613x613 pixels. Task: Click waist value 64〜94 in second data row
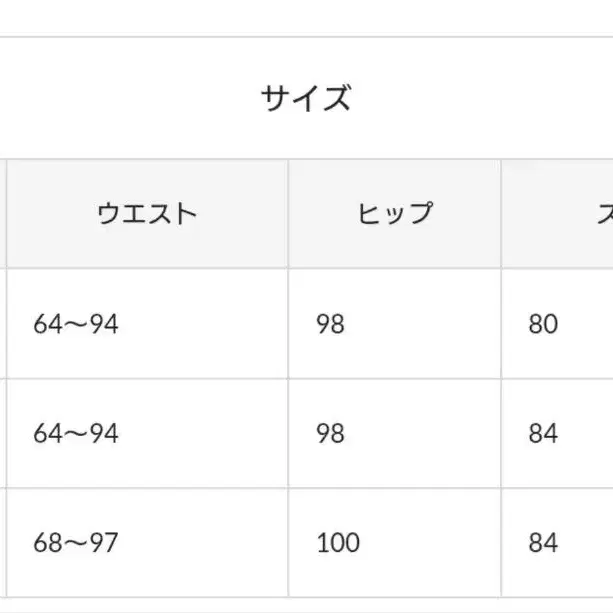[x=76, y=434]
